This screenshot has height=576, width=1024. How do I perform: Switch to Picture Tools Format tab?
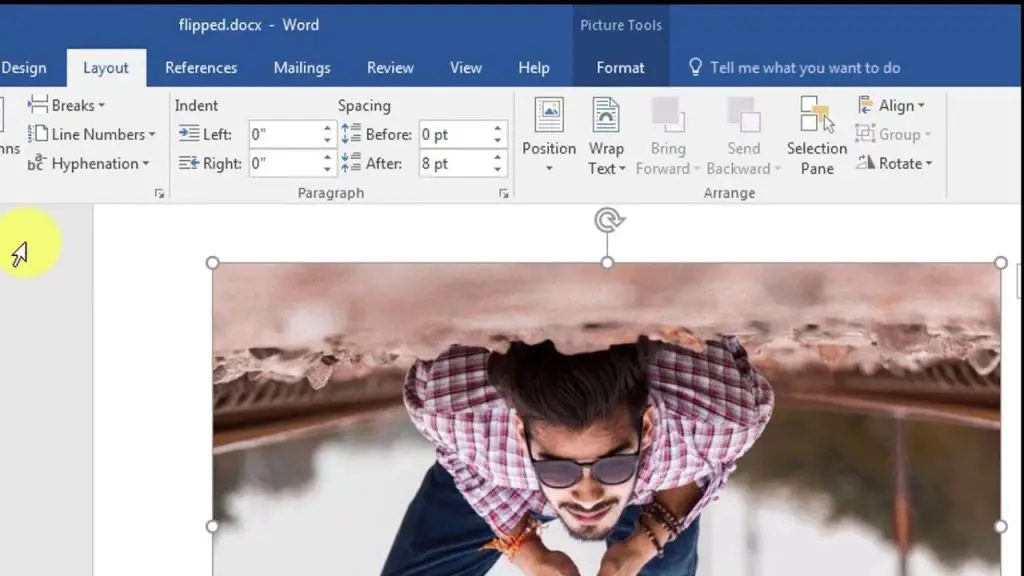click(620, 68)
